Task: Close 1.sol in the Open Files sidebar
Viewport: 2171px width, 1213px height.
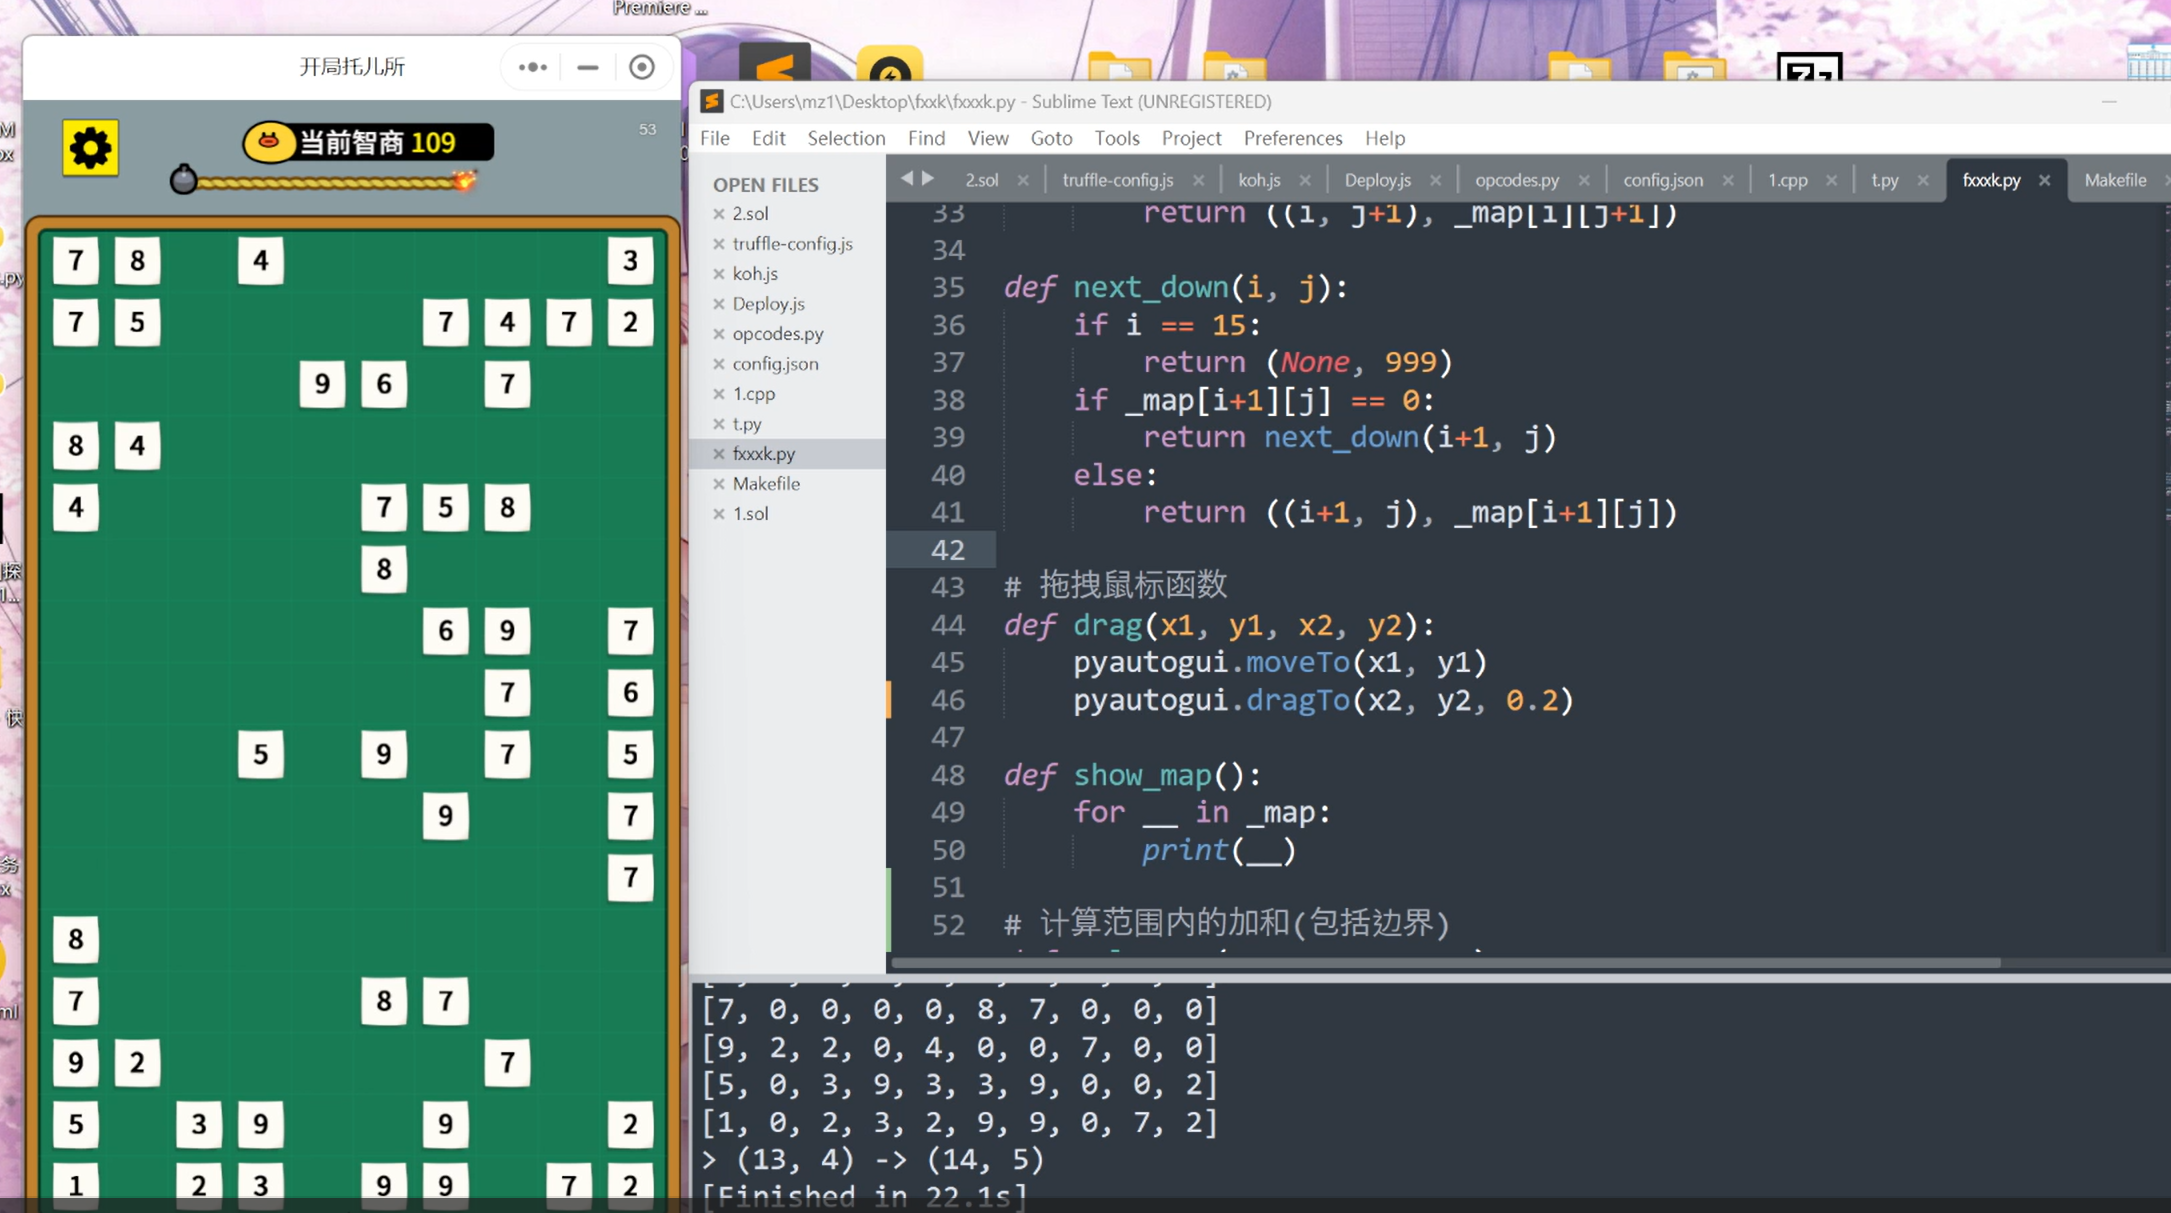Action: pyautogui.click(x=718, y=514)
